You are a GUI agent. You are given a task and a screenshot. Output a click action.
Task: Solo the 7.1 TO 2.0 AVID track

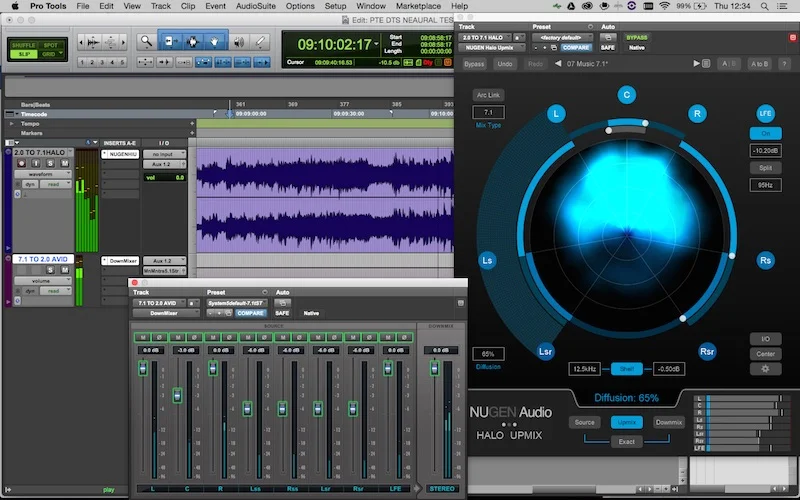50,270
